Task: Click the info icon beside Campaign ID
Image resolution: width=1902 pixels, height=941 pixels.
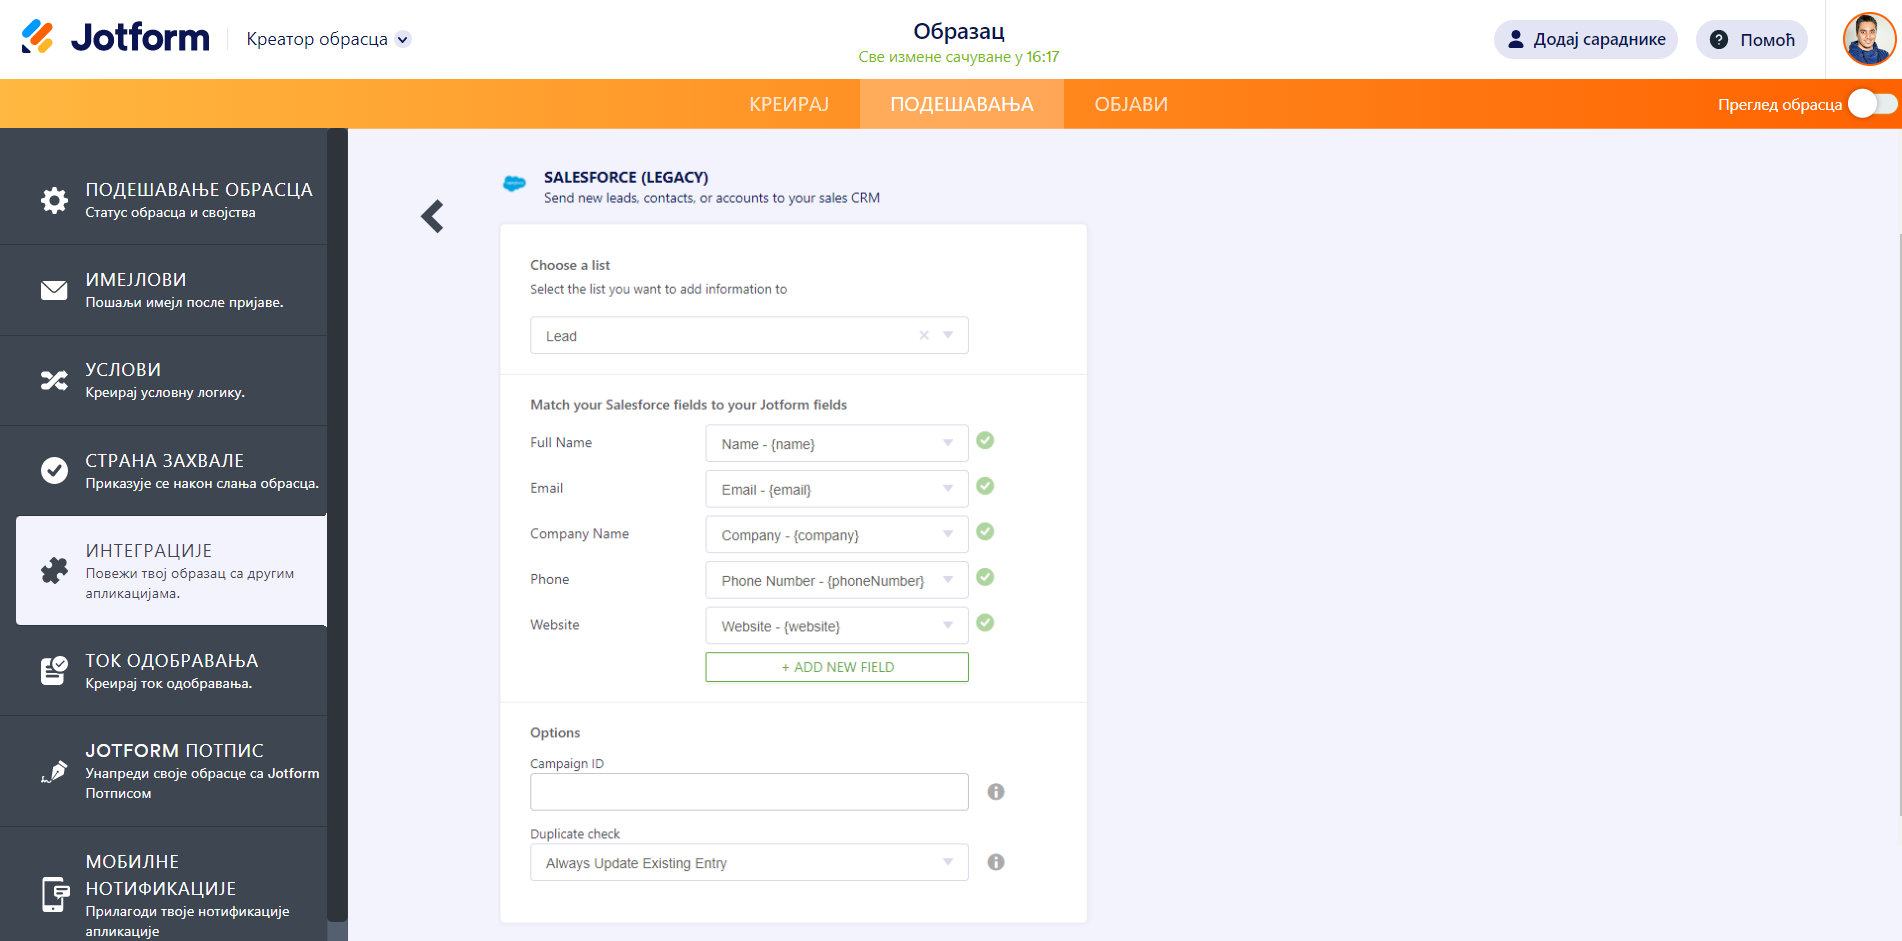Action: tap(996, 792)
